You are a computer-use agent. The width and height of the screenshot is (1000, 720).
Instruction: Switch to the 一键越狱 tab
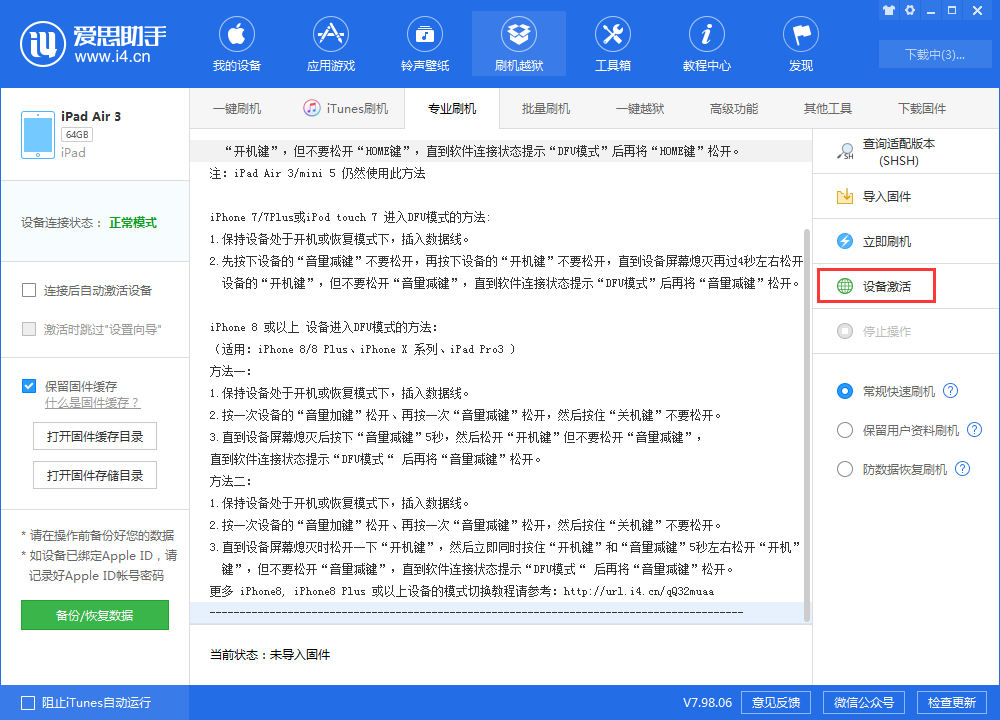(638, 107)
